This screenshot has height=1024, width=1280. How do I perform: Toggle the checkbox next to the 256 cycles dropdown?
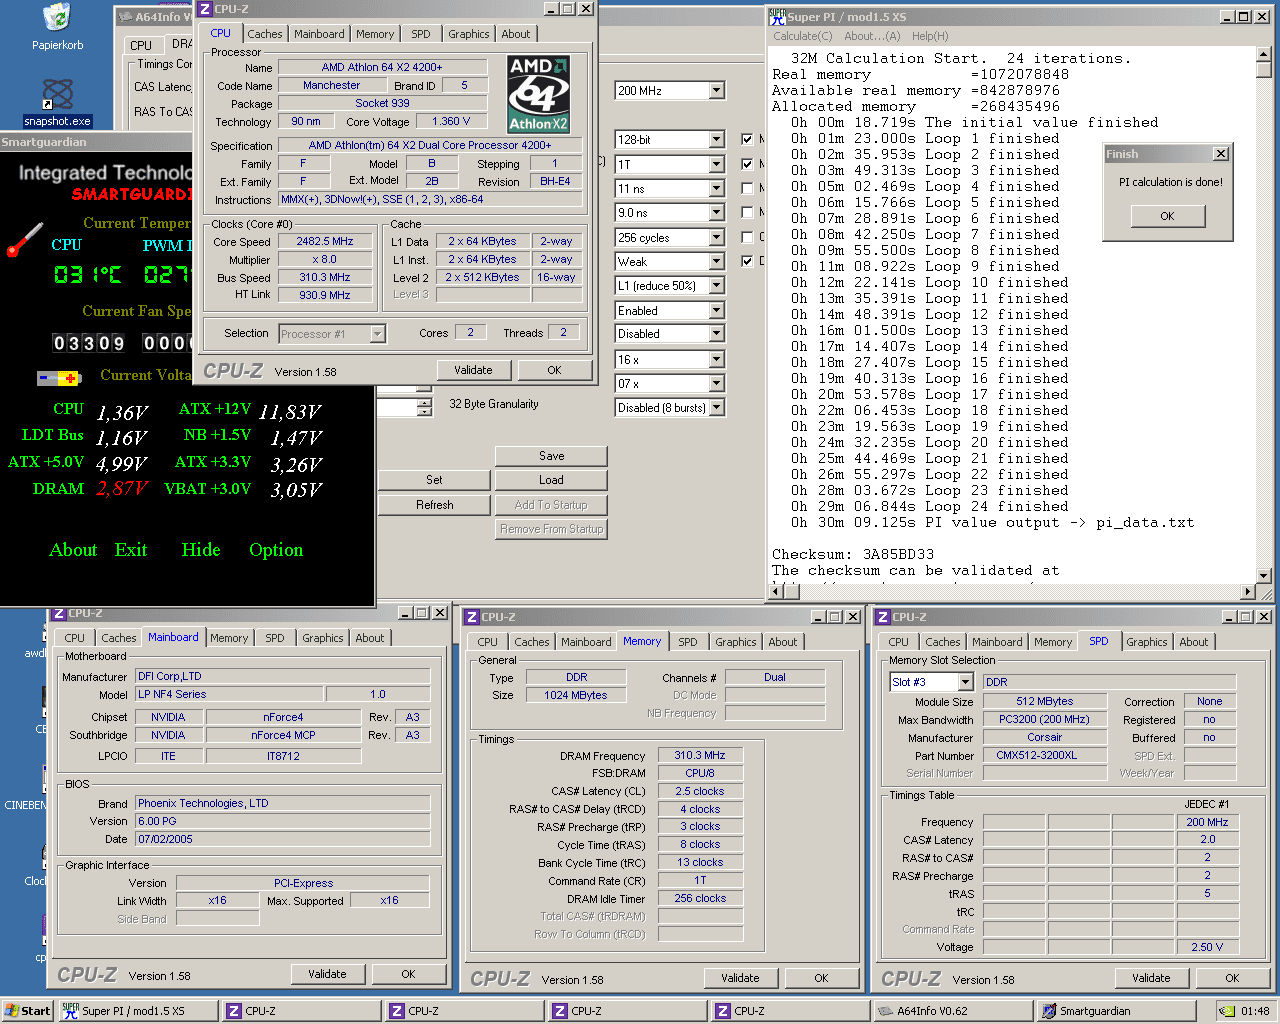point(747,237)
